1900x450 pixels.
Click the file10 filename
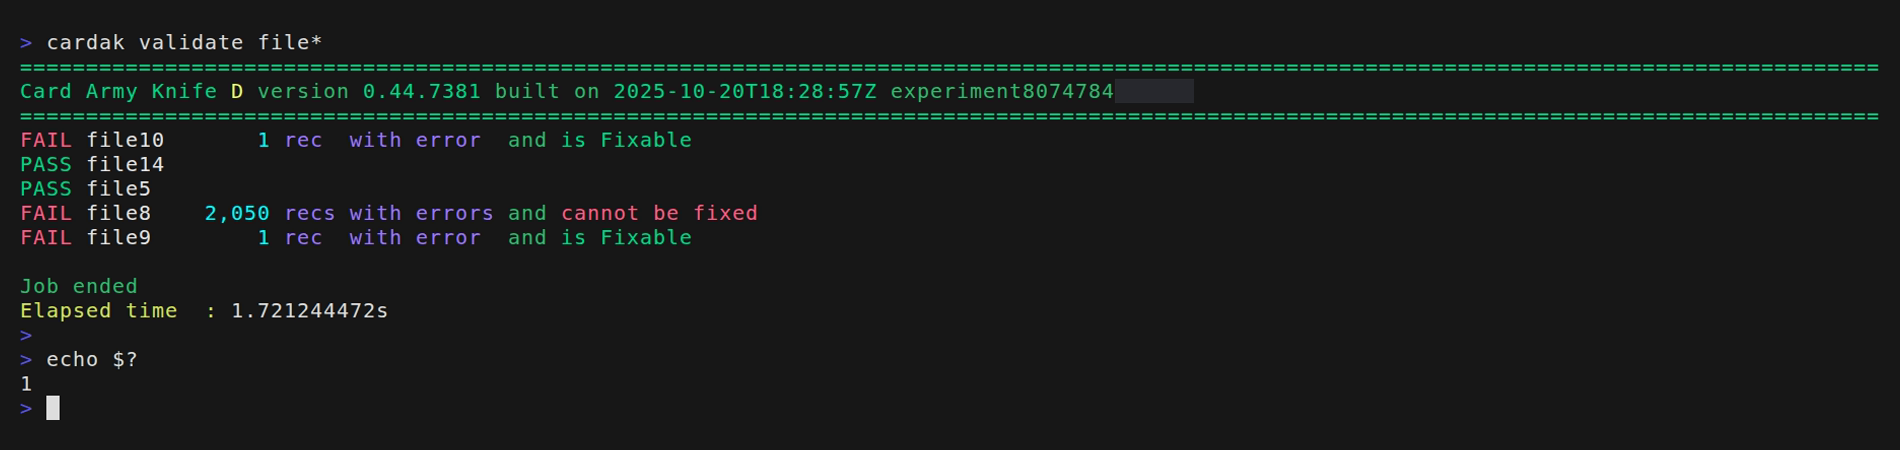[x=125, y=140]
